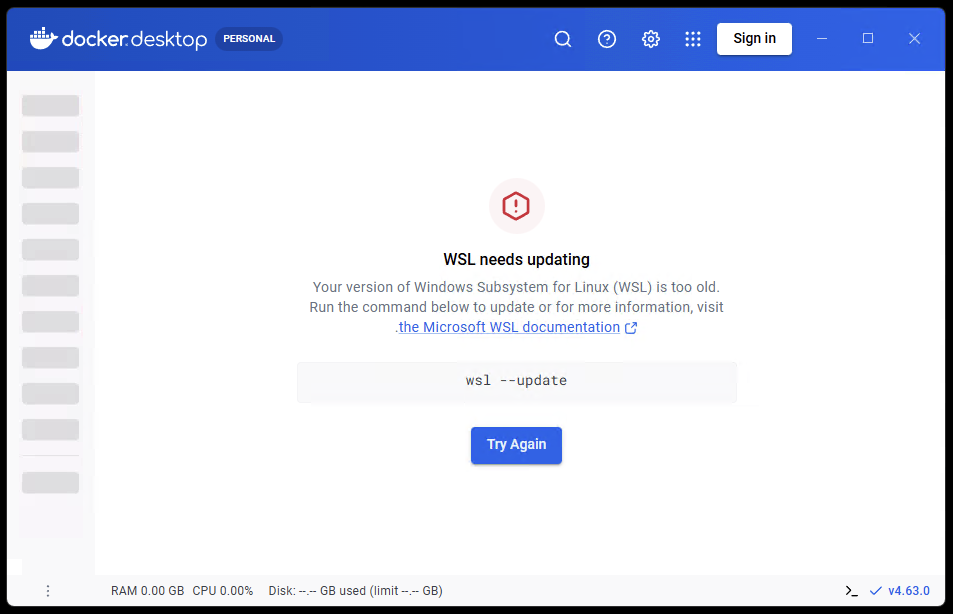Click the red error hexagon icon

(516, 205)
